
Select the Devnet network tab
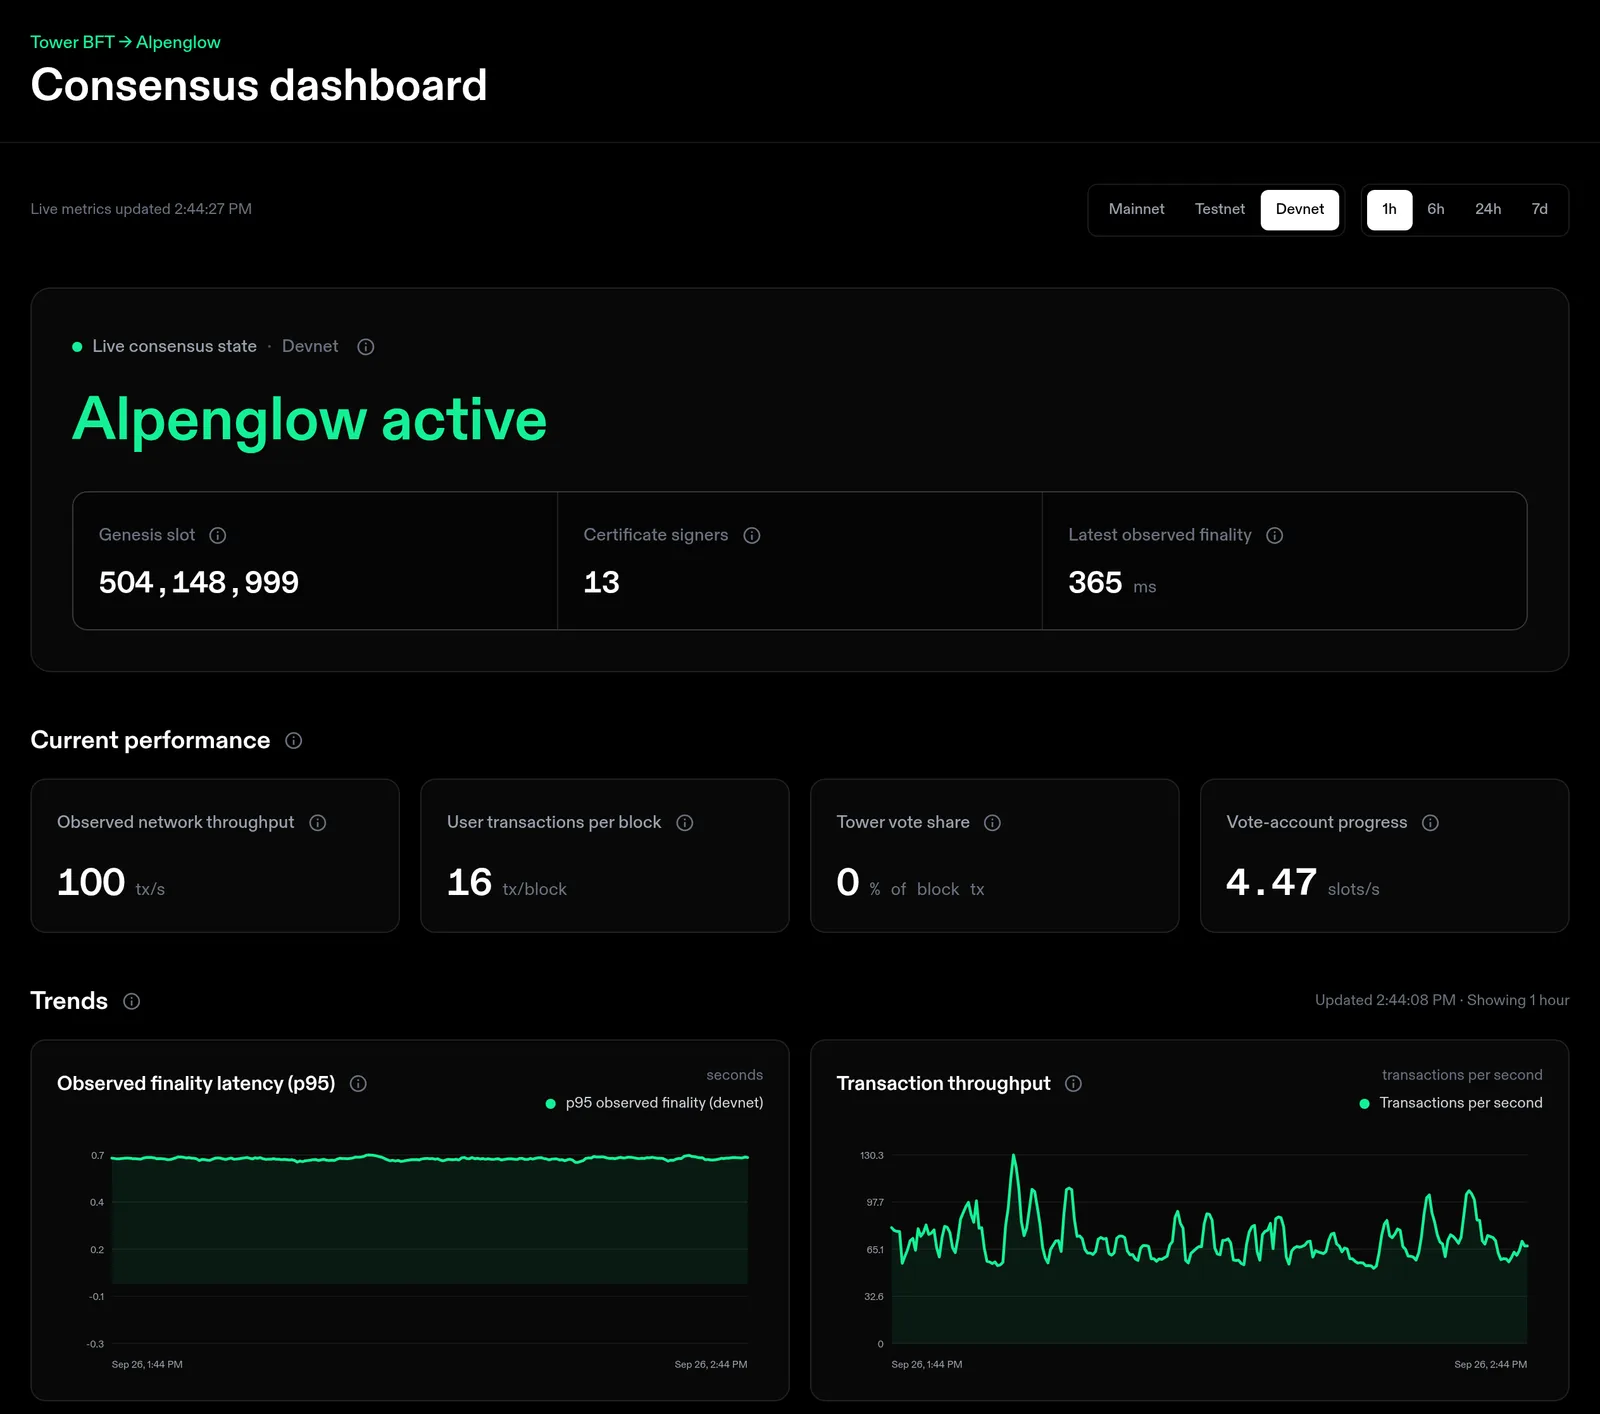(1300, 210)
